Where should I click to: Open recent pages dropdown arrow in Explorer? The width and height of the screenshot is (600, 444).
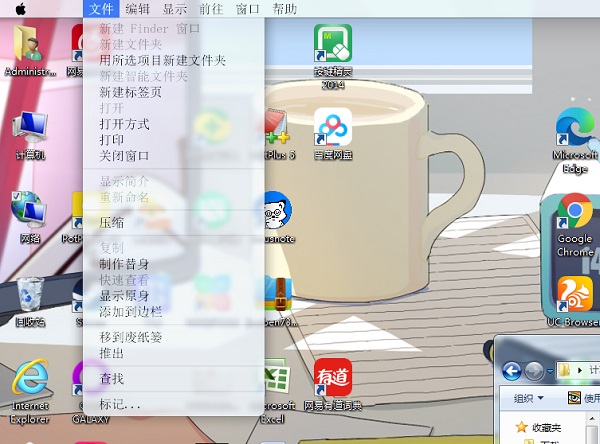point(550,371)
